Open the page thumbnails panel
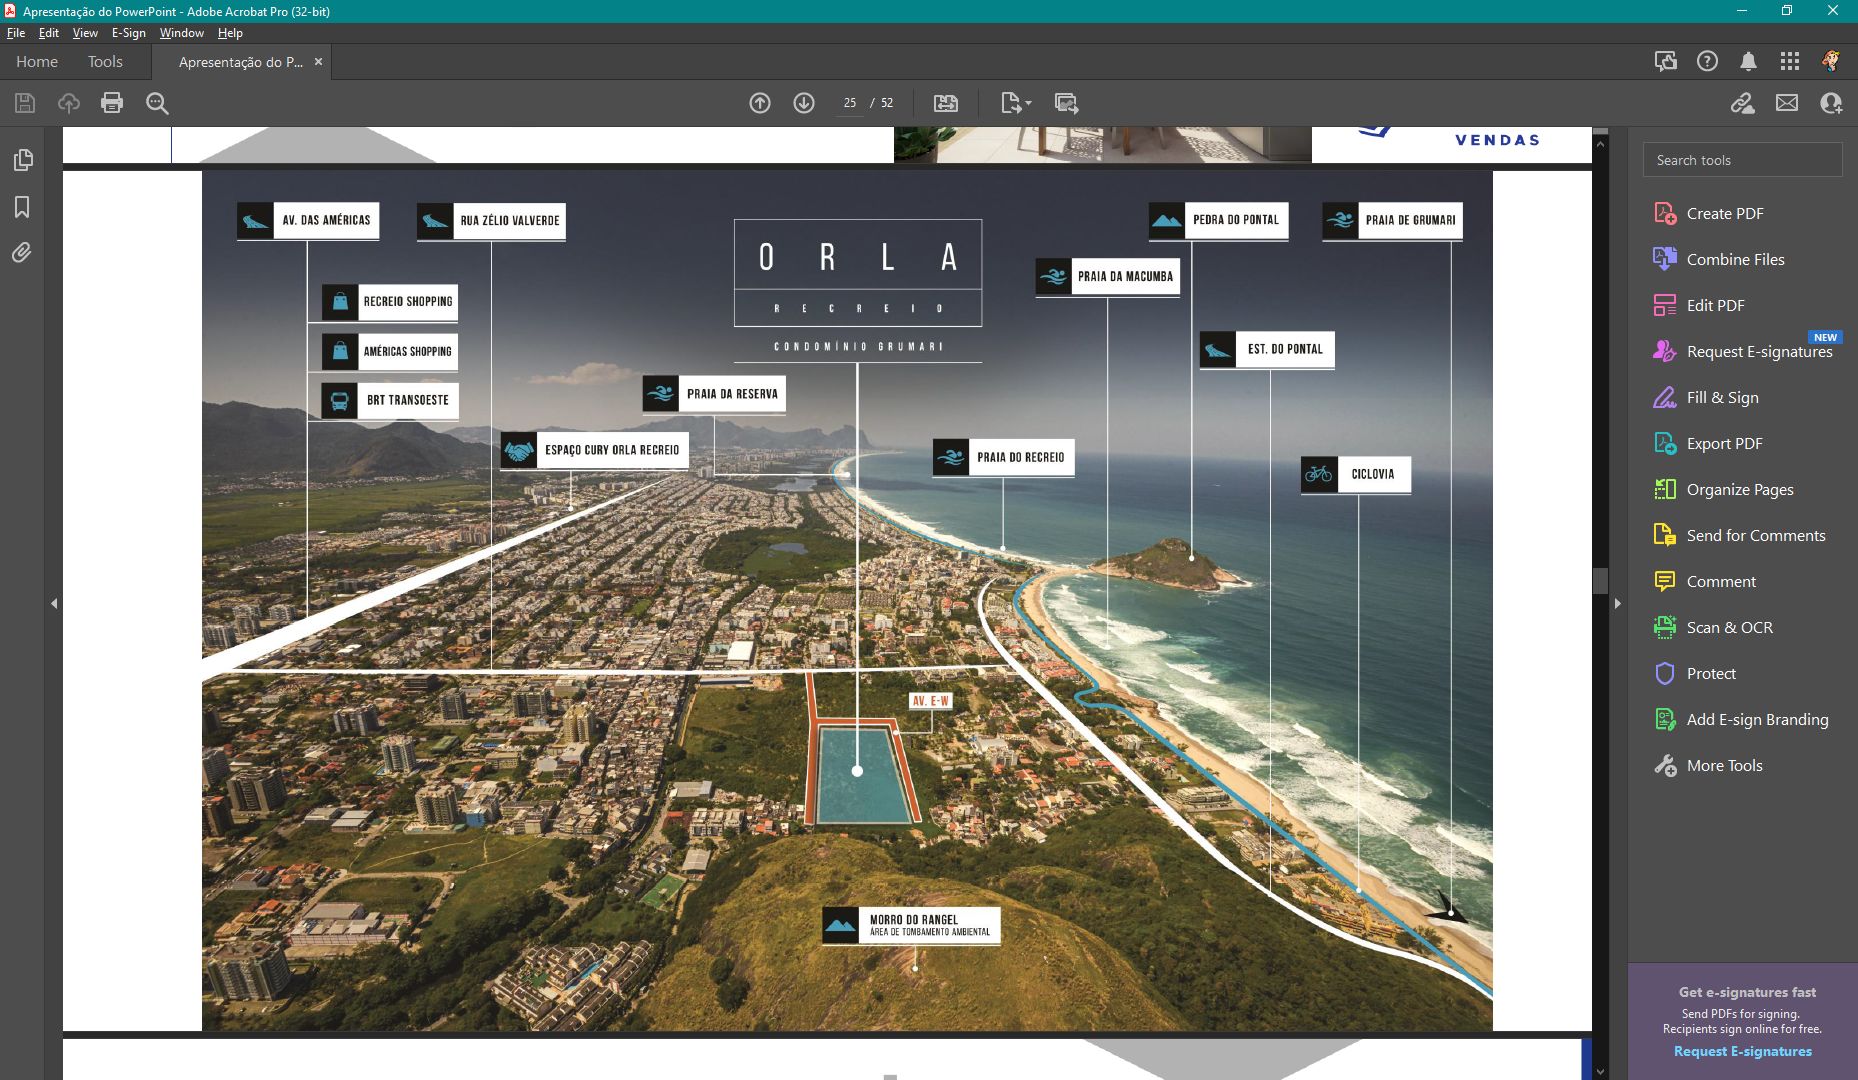Screen dimensions: 1858x1080 click(x=22, y=160)
